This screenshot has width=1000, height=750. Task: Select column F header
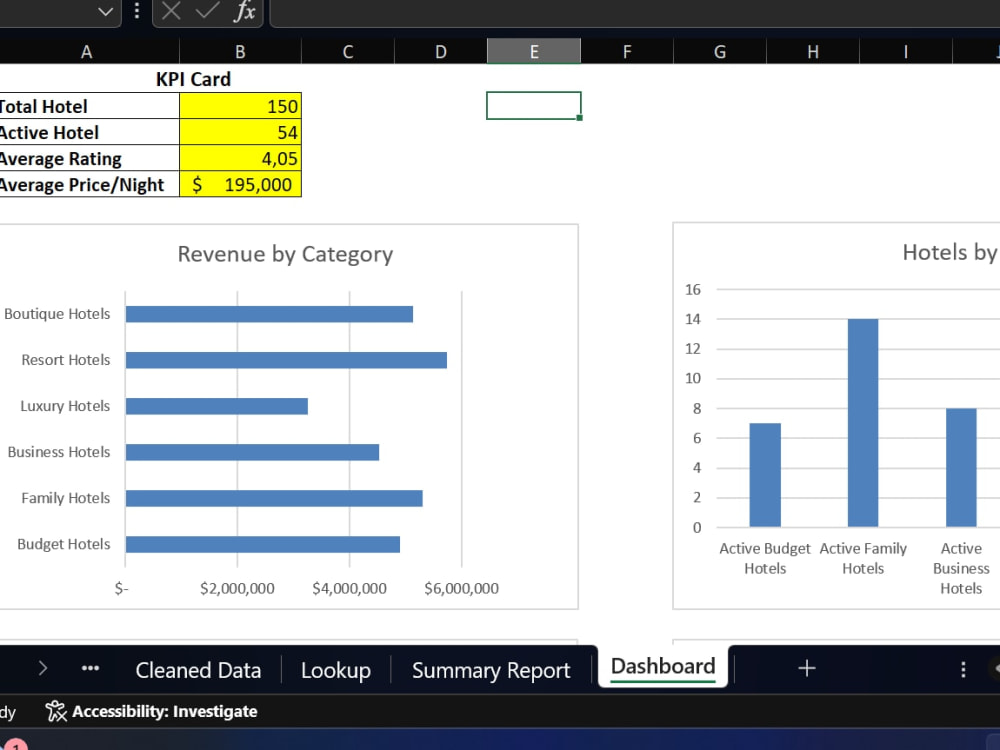(627, 52)
